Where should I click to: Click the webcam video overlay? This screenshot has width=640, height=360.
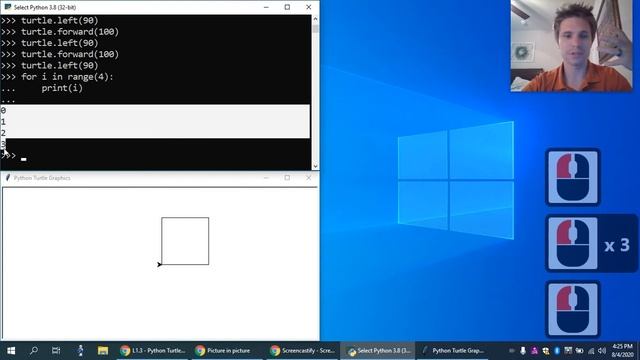click(x=571, y=46)
